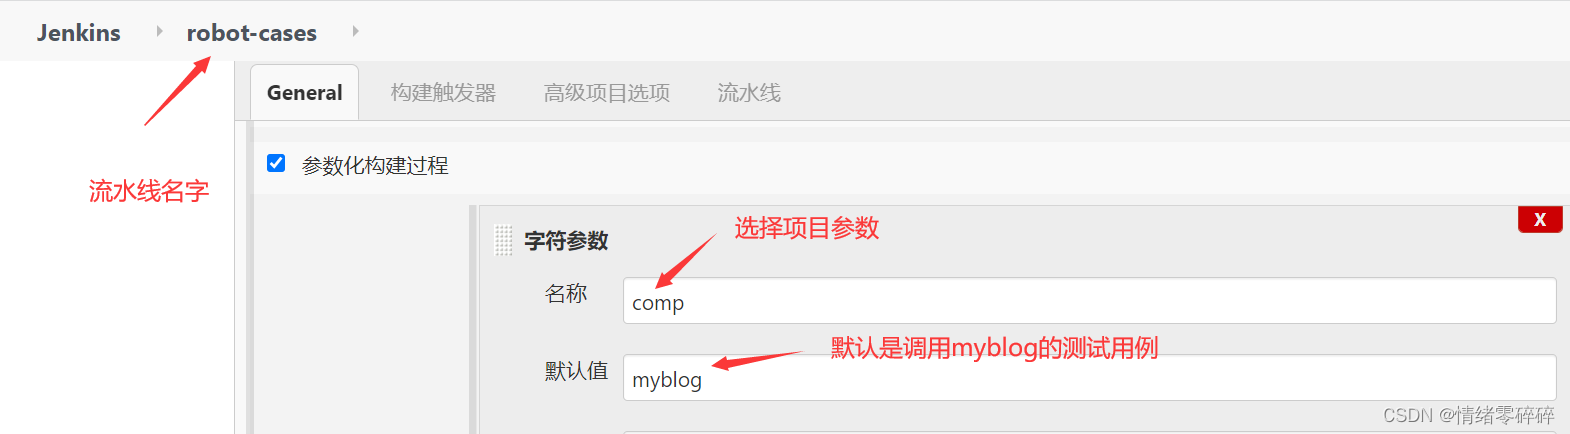Open the robot-cases breadcrumb link
This screenshot has height=434, width=1570.
251,33
